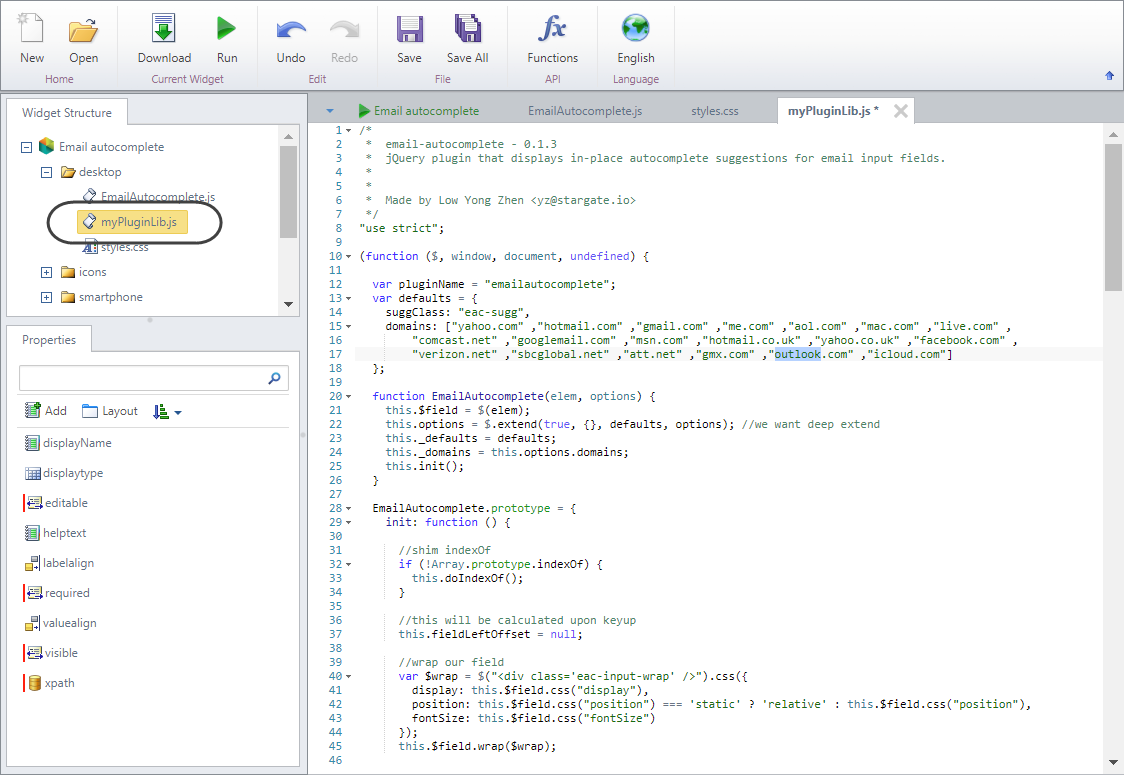Click the "use strict" line in editor
The height and width of the screenshot is (775, 1124).
tap(401, 229)
